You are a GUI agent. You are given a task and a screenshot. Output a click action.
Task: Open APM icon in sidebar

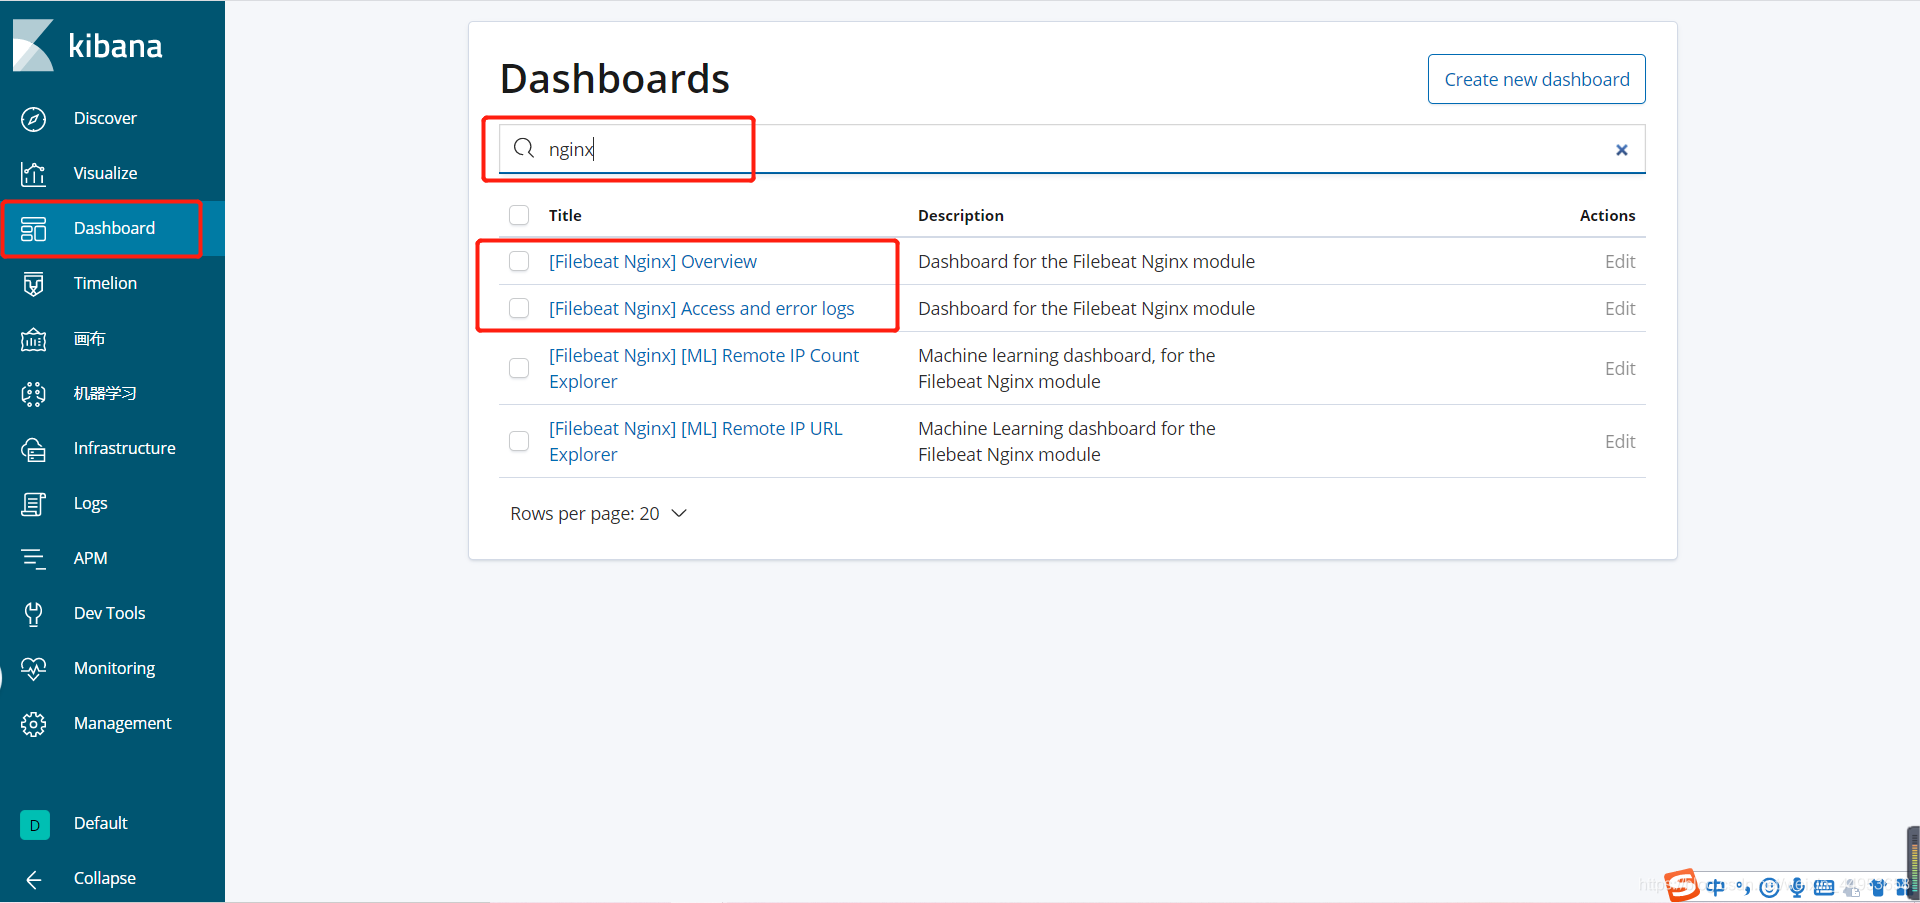tap(33, 559)
